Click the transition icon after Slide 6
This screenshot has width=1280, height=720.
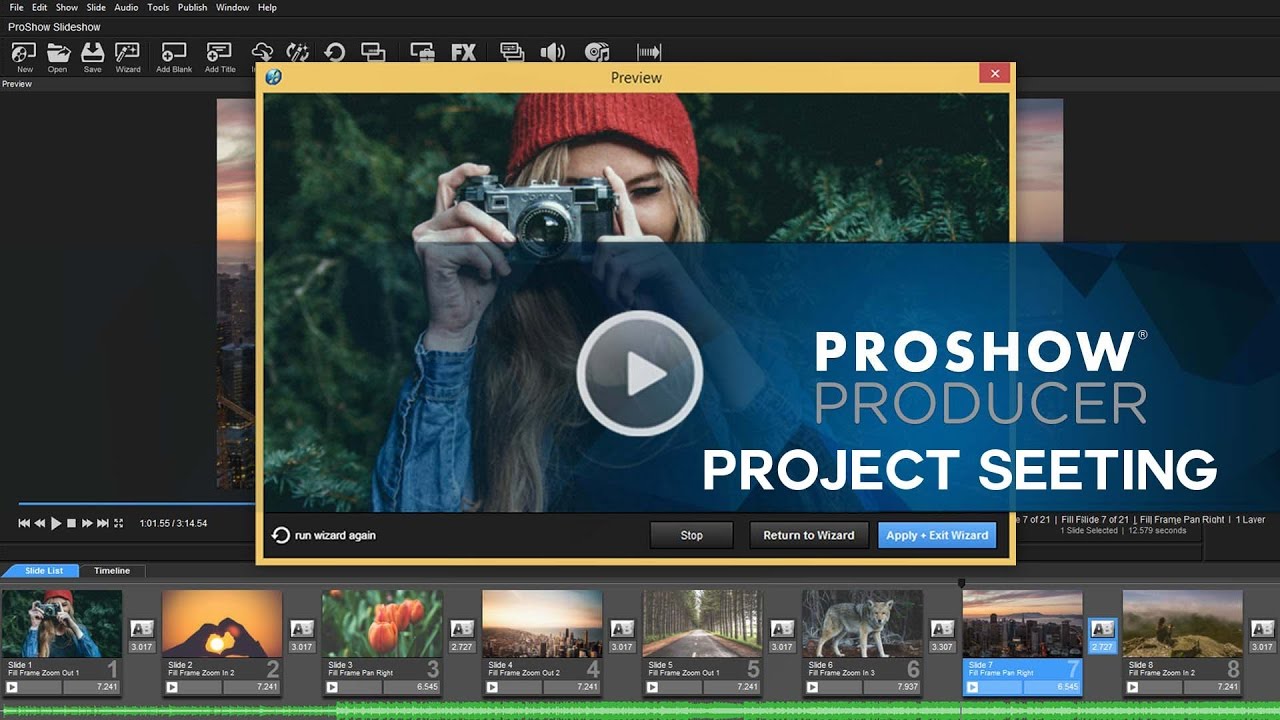click(942, 629)
